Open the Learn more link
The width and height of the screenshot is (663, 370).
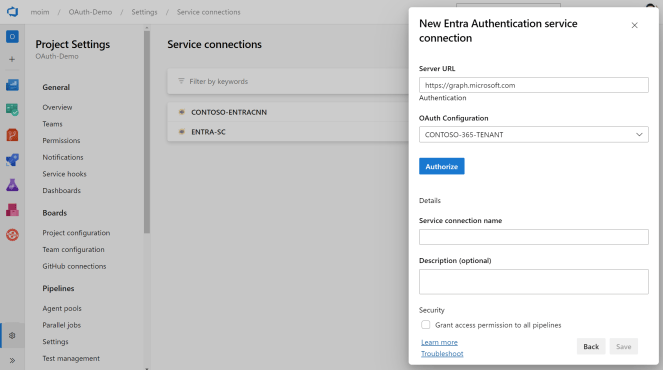[439, 342]
